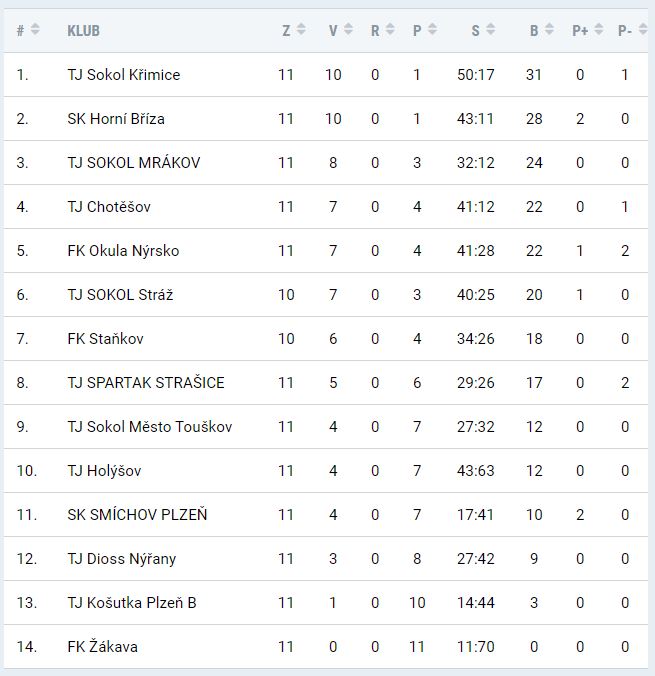Click sort arrows next to B column
The image size is (655, 676).
click(x=549, y=31)
